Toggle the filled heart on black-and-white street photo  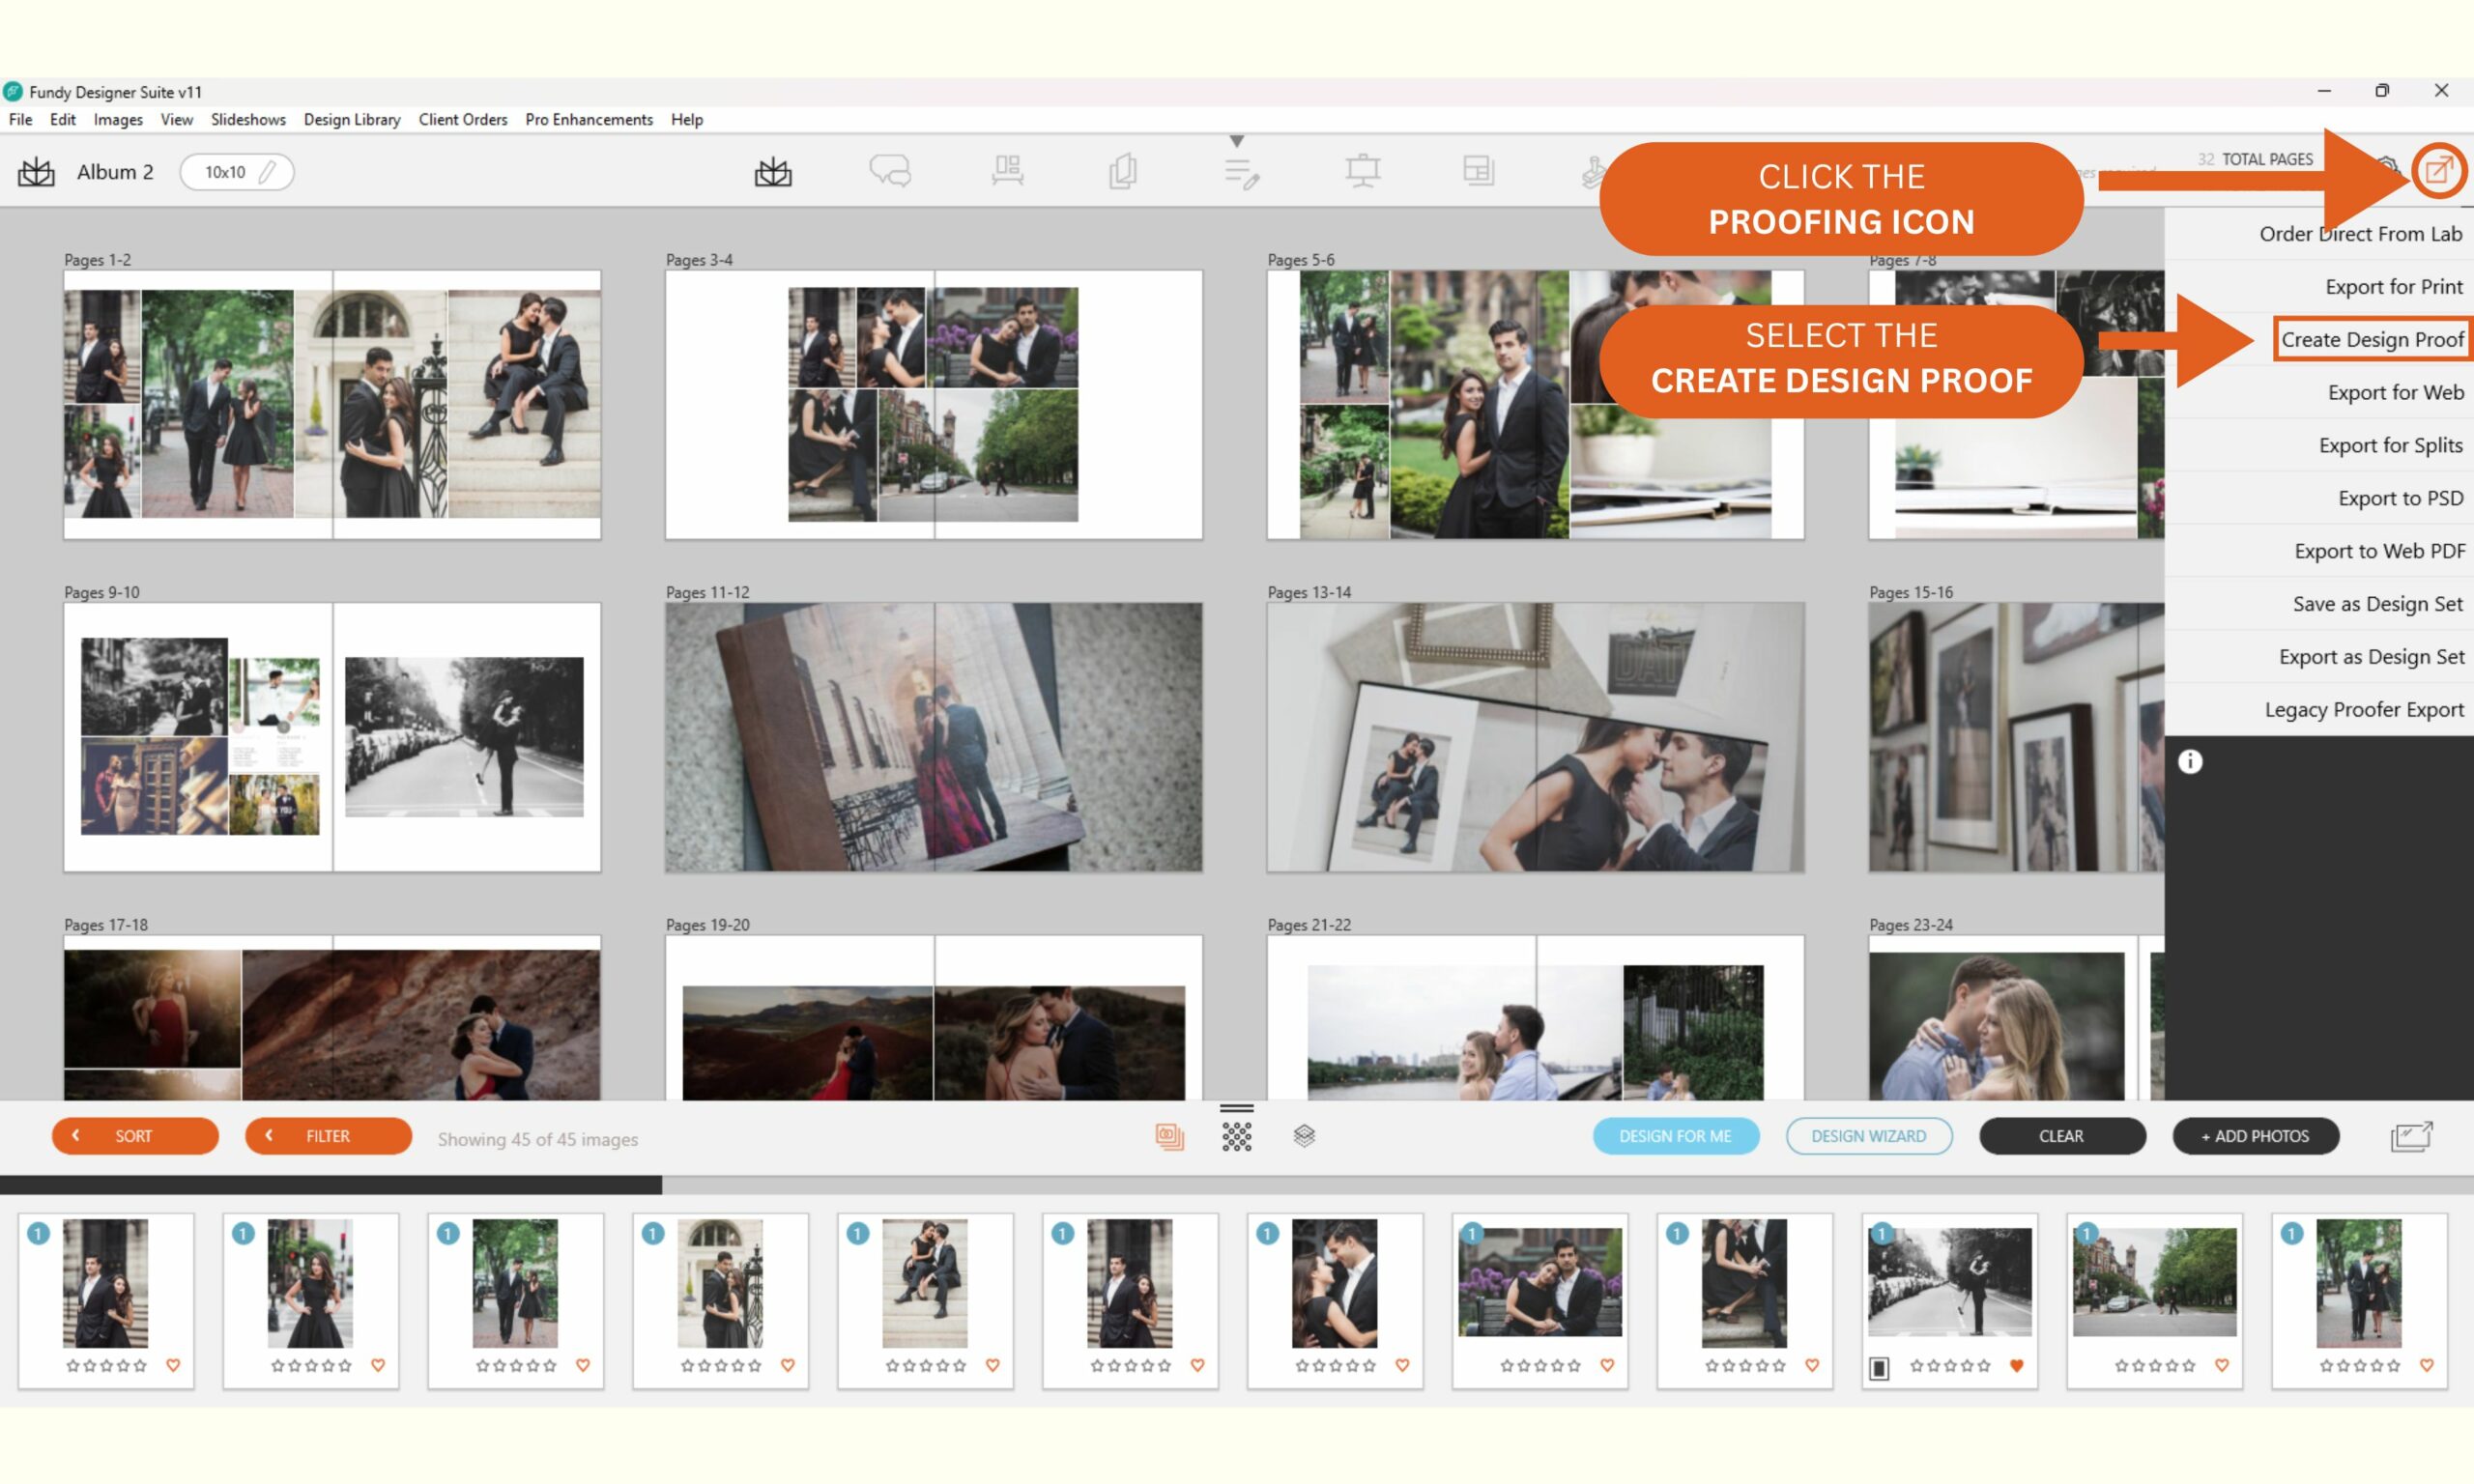[x=2017, y=1365]
